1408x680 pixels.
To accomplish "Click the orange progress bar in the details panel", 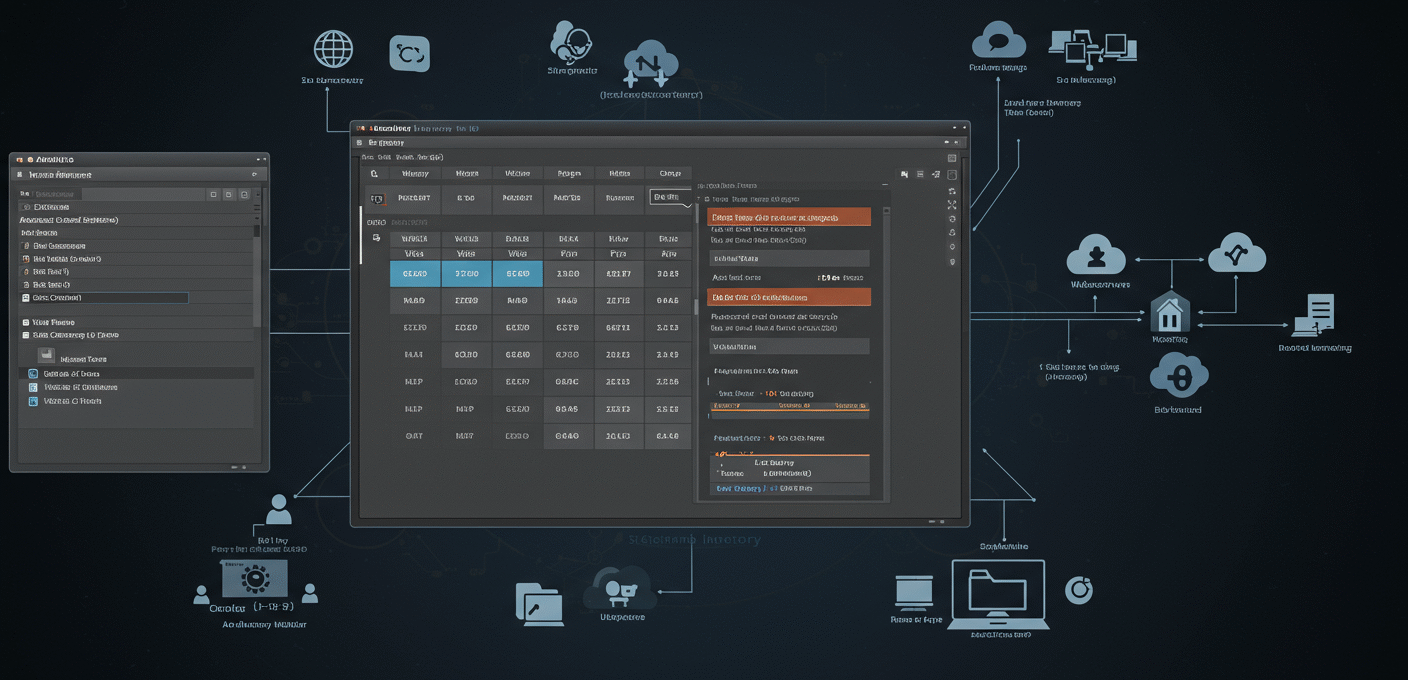I will (x=788, y=408).
